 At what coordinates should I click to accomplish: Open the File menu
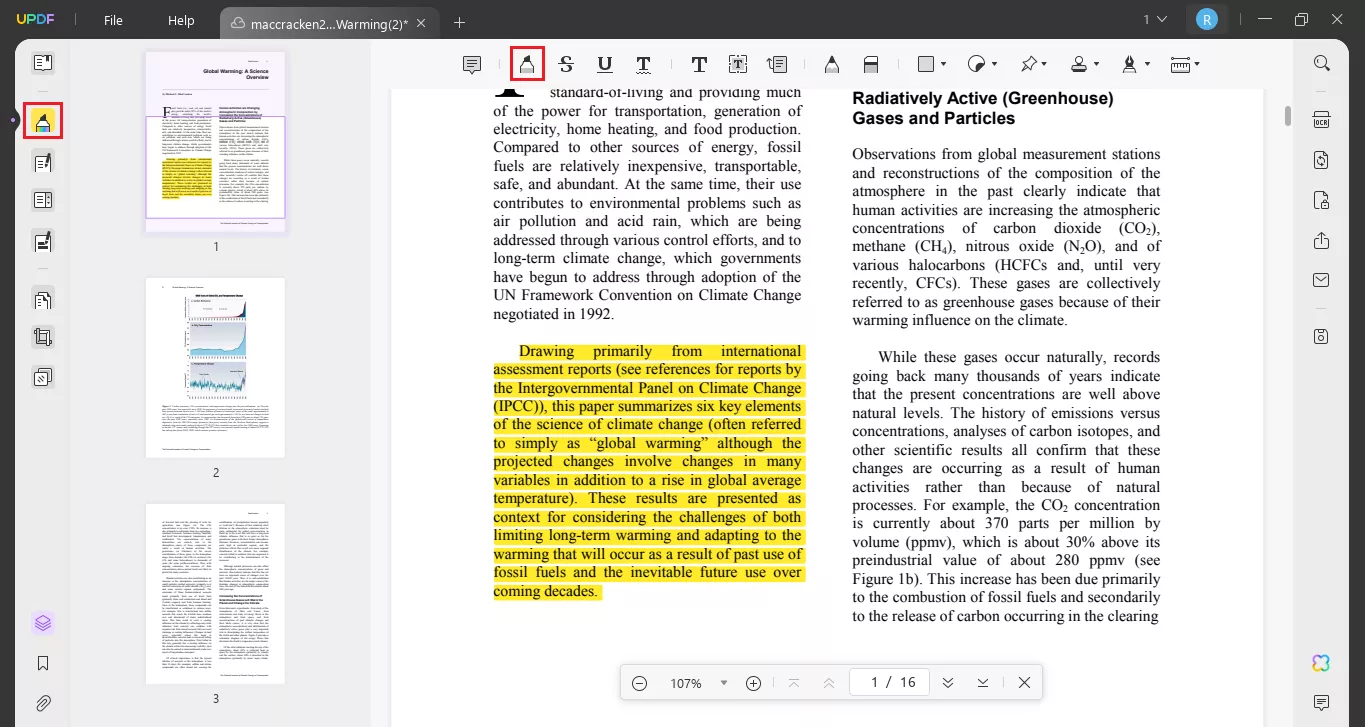coord(113,20)
